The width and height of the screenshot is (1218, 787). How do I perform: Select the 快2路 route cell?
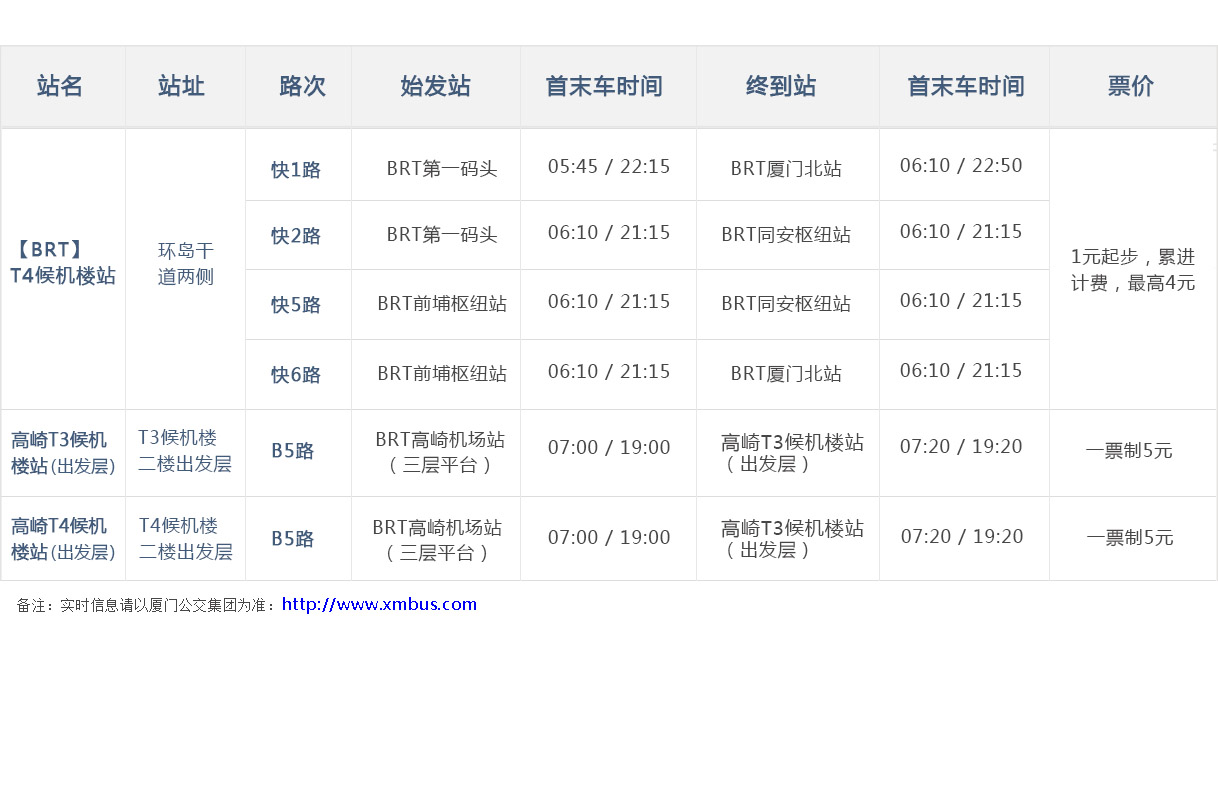(296, 236)
